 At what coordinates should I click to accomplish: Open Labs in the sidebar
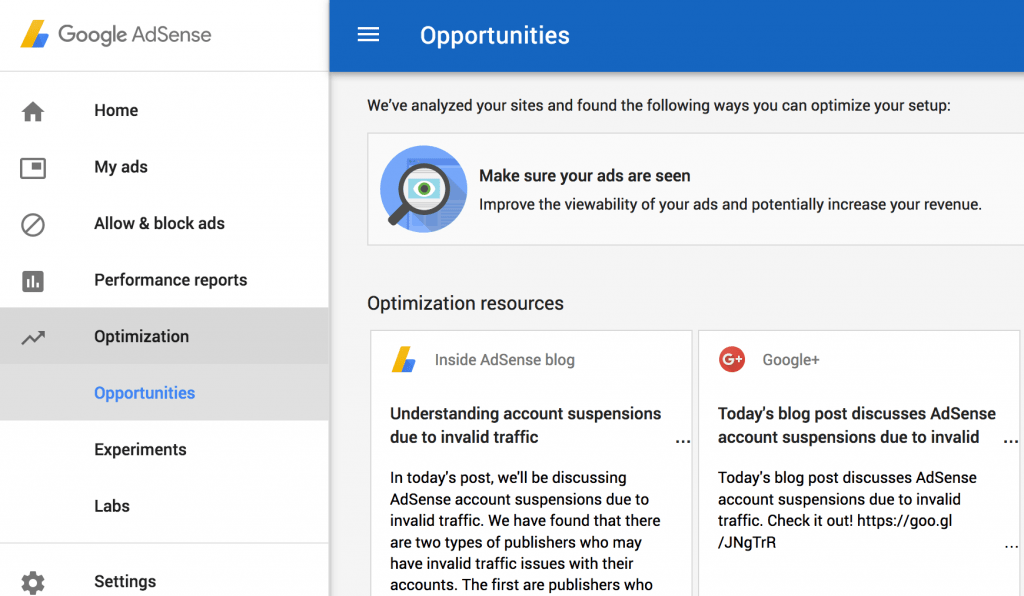coord(112,506)
